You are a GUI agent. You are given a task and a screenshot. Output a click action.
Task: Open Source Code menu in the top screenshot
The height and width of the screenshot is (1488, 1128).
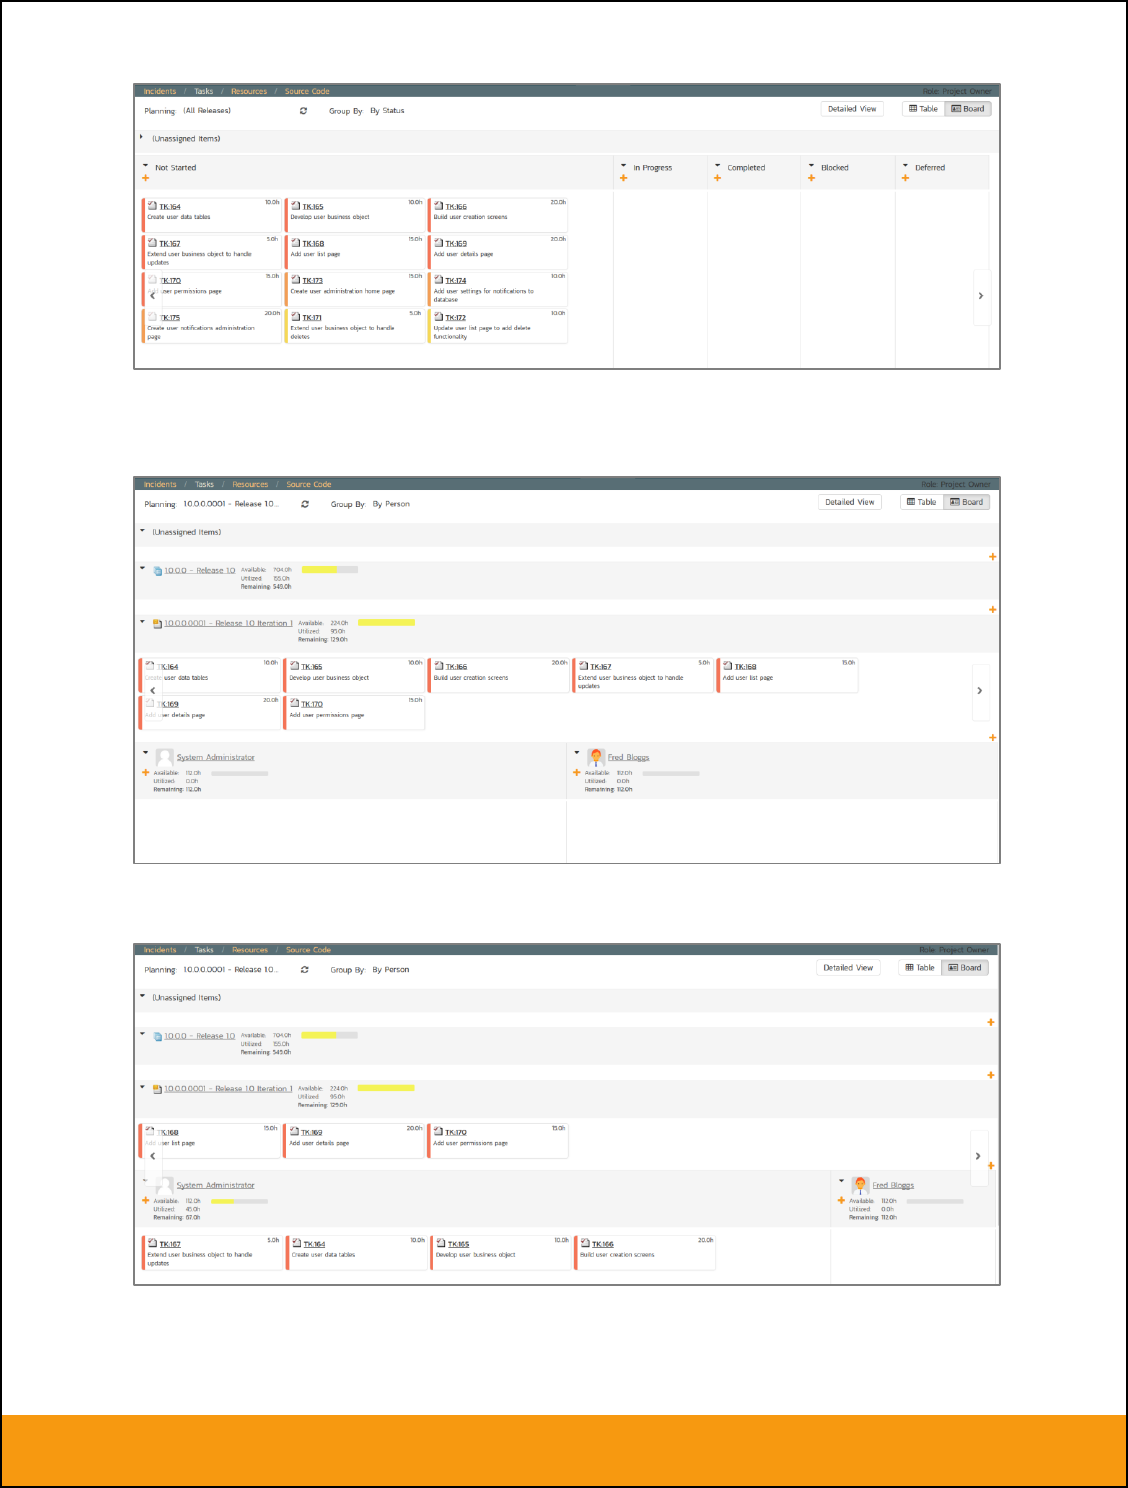(x=307, y=91)
